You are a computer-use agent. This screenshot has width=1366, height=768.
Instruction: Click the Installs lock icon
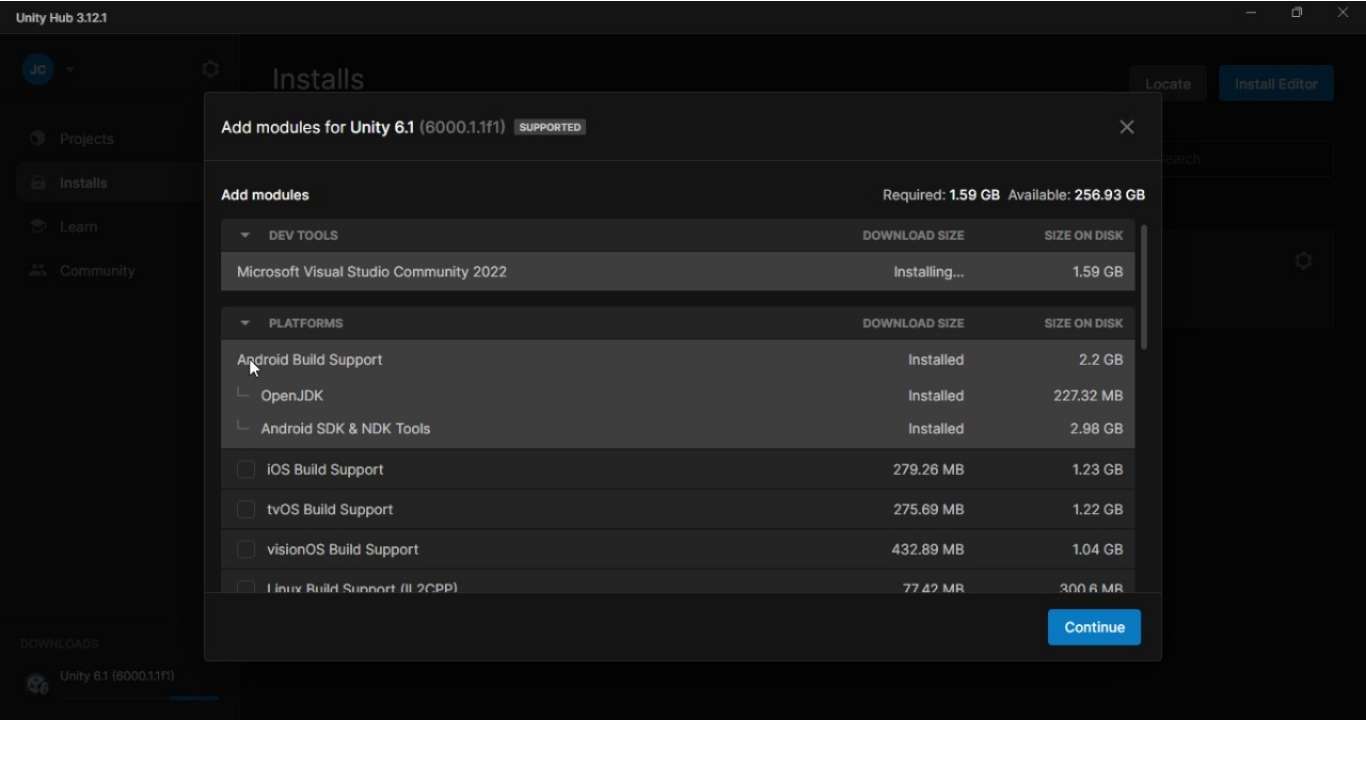(38, 183)
